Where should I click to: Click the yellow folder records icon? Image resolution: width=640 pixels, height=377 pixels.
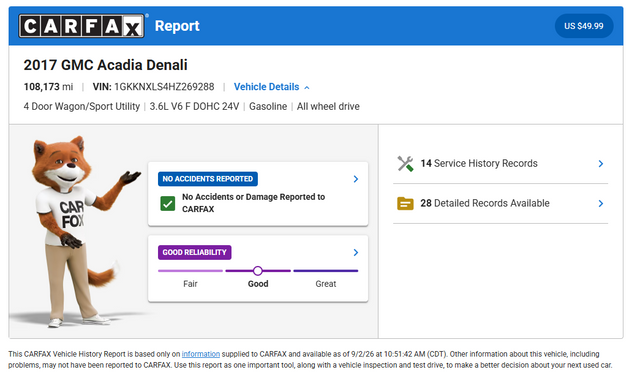[x=405, y=203]
